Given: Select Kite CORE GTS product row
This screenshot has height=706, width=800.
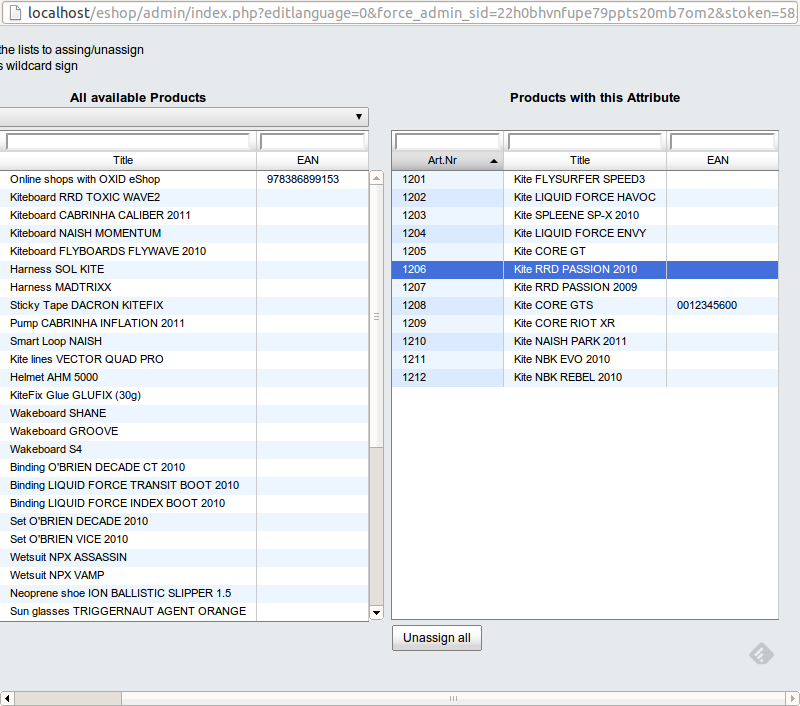Looking at the screenshot, I should [x=584, y=305].
